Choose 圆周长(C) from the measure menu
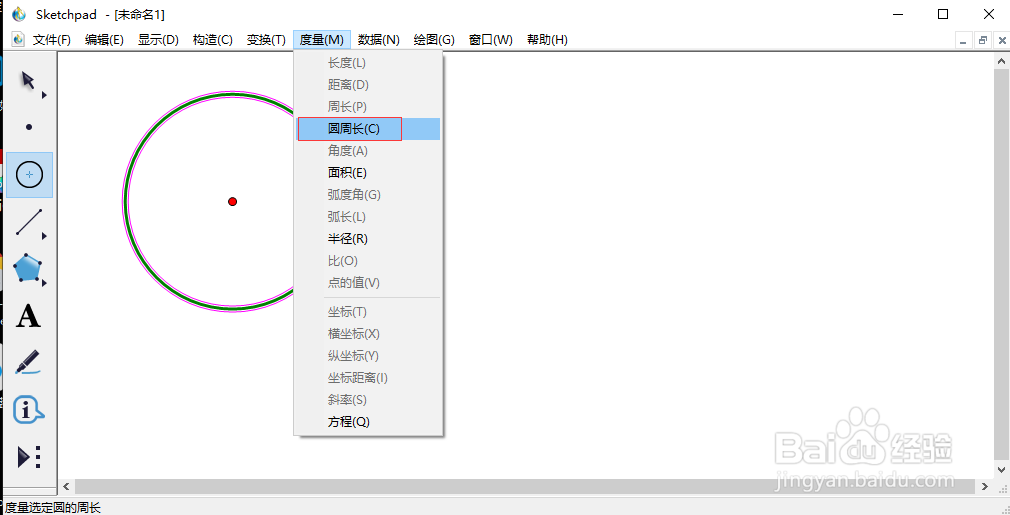Viewport: 1010px width, 515px height. pos(368,129)
